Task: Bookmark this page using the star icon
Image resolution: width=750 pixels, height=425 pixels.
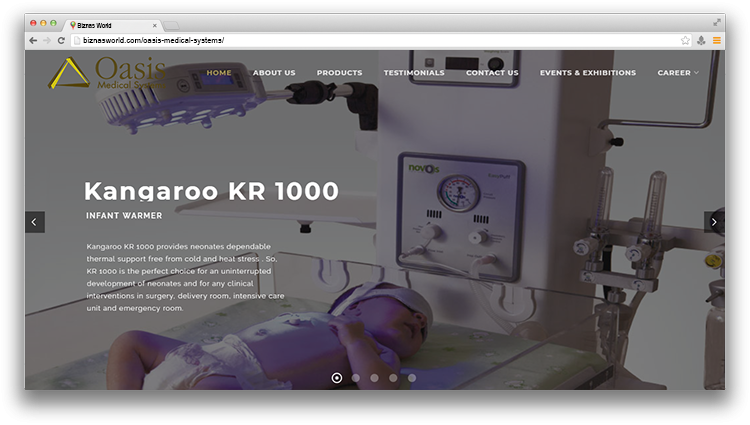Action: pos(685,40)
